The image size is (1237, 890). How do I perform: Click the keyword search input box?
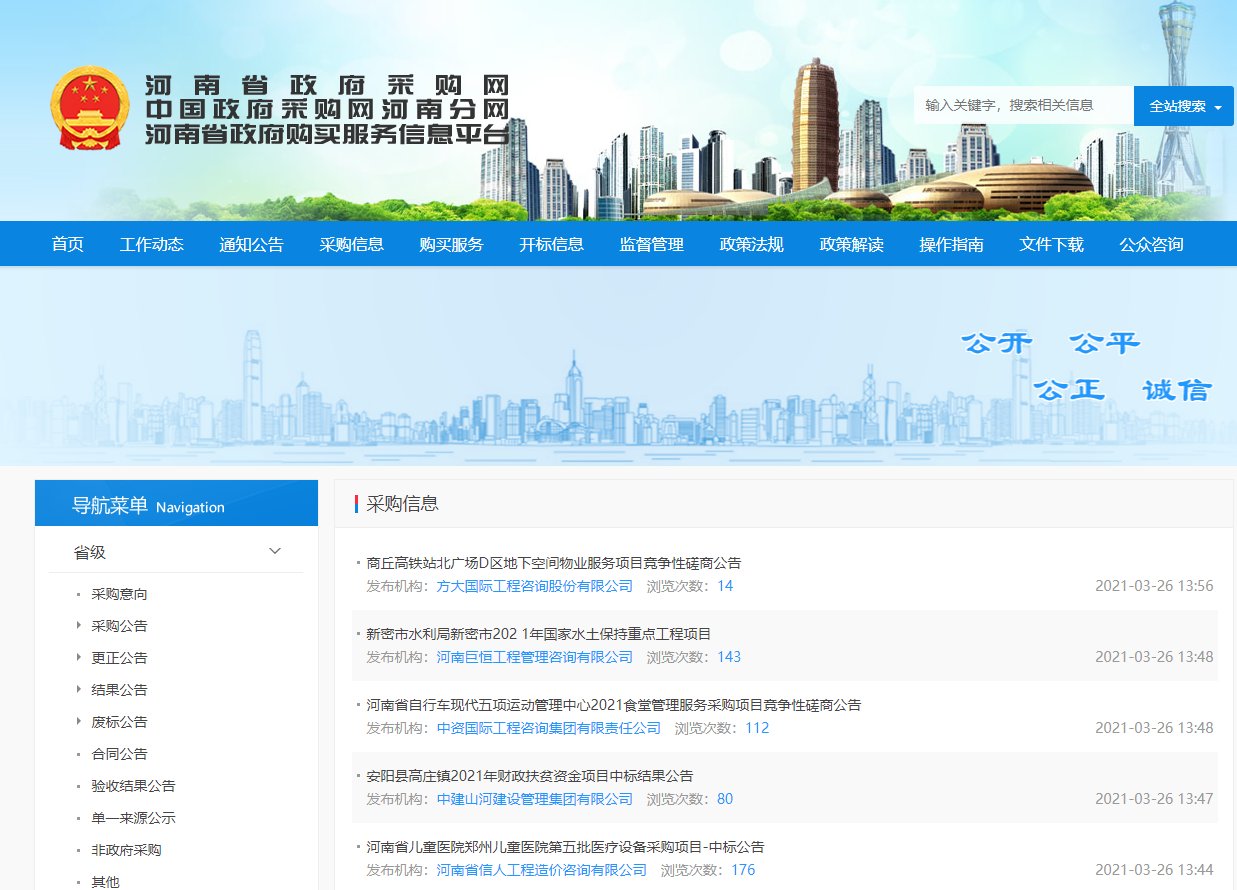1022,105
